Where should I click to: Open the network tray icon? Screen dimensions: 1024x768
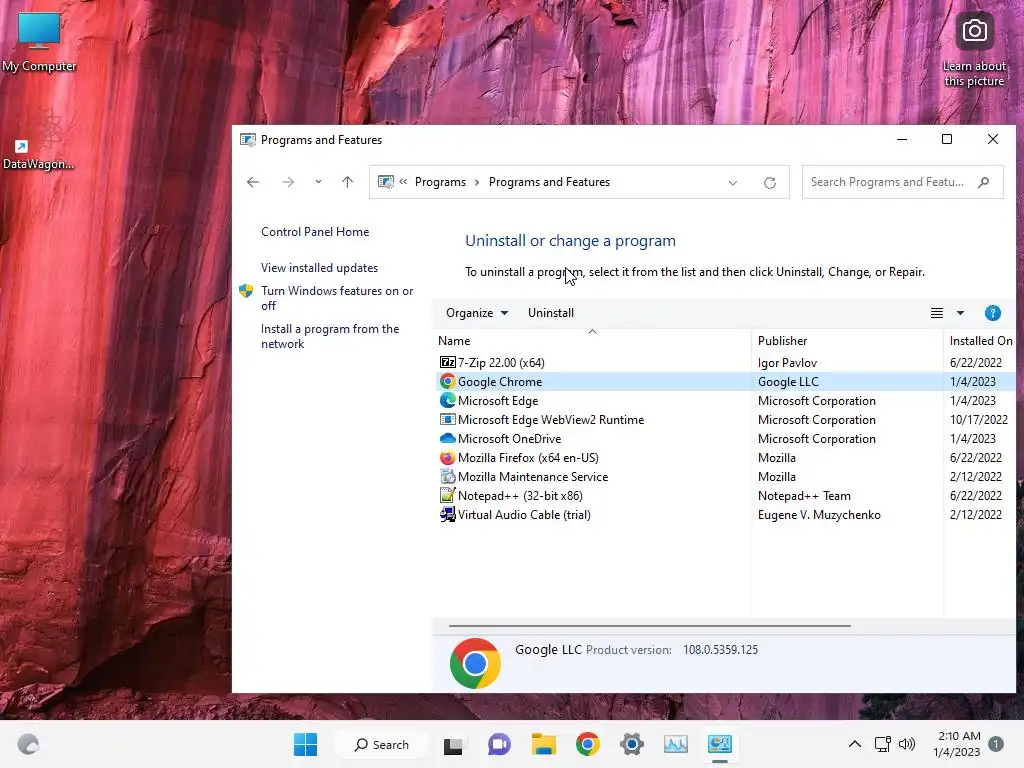(882, 744)
